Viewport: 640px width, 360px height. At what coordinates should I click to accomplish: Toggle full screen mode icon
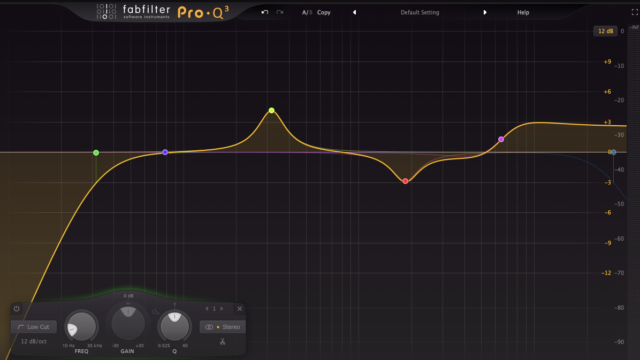tap(635, 13)
